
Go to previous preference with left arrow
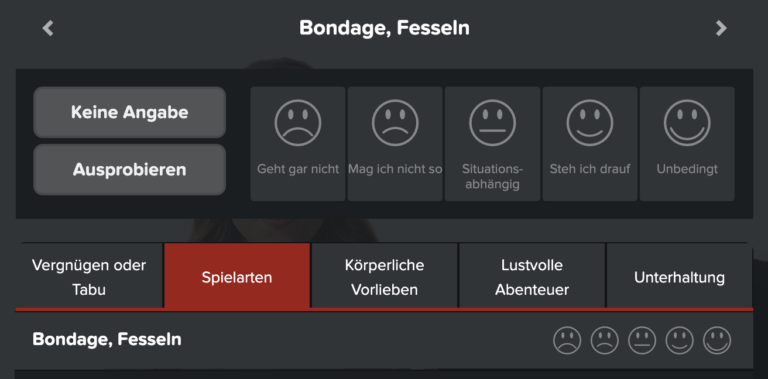point(48,28)
